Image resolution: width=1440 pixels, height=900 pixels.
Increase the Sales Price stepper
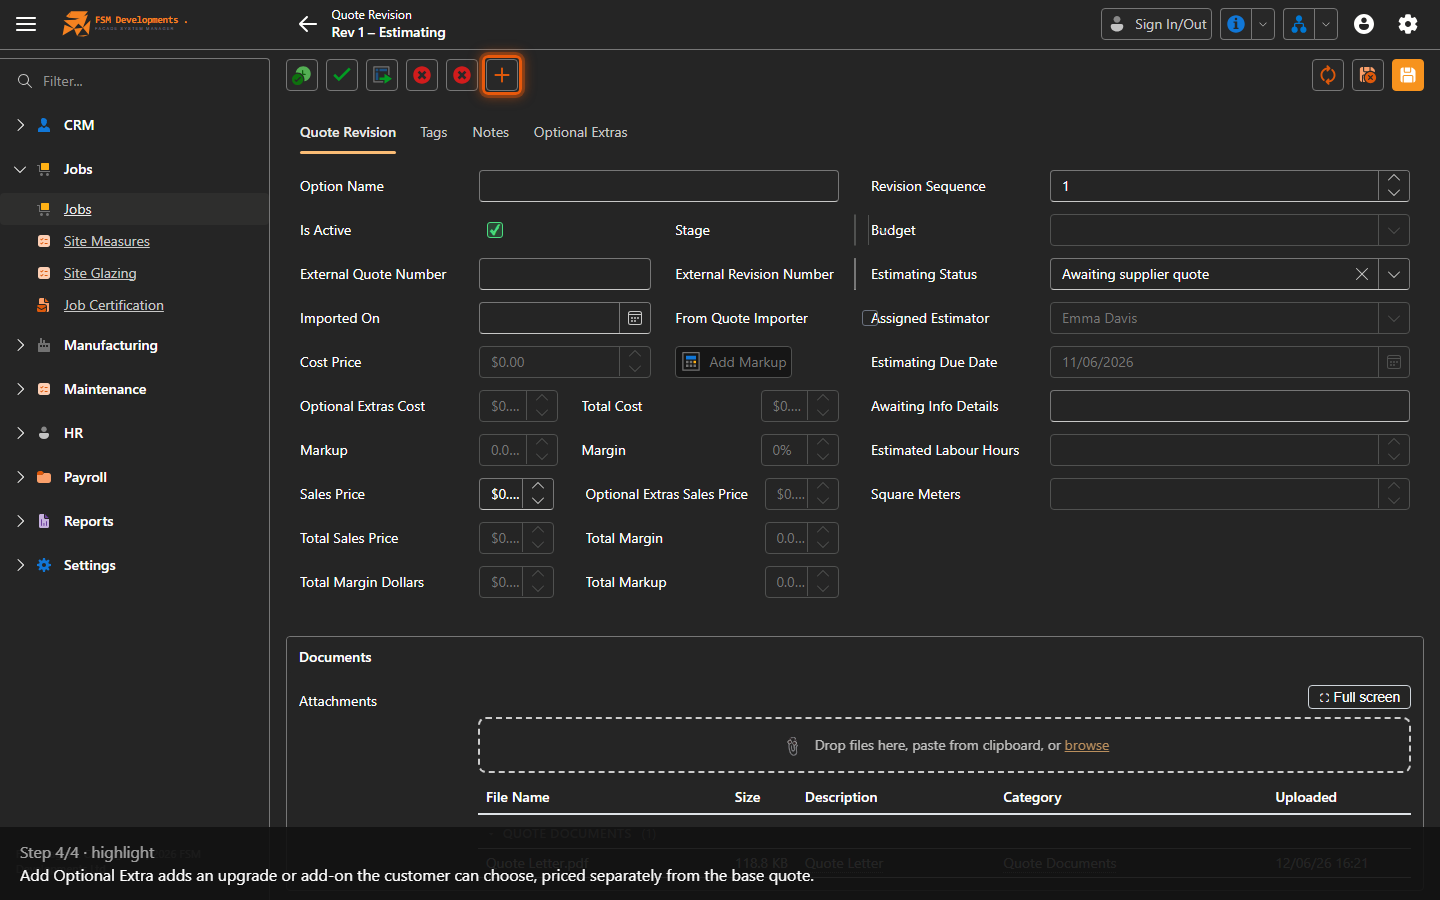pos(538,487)
